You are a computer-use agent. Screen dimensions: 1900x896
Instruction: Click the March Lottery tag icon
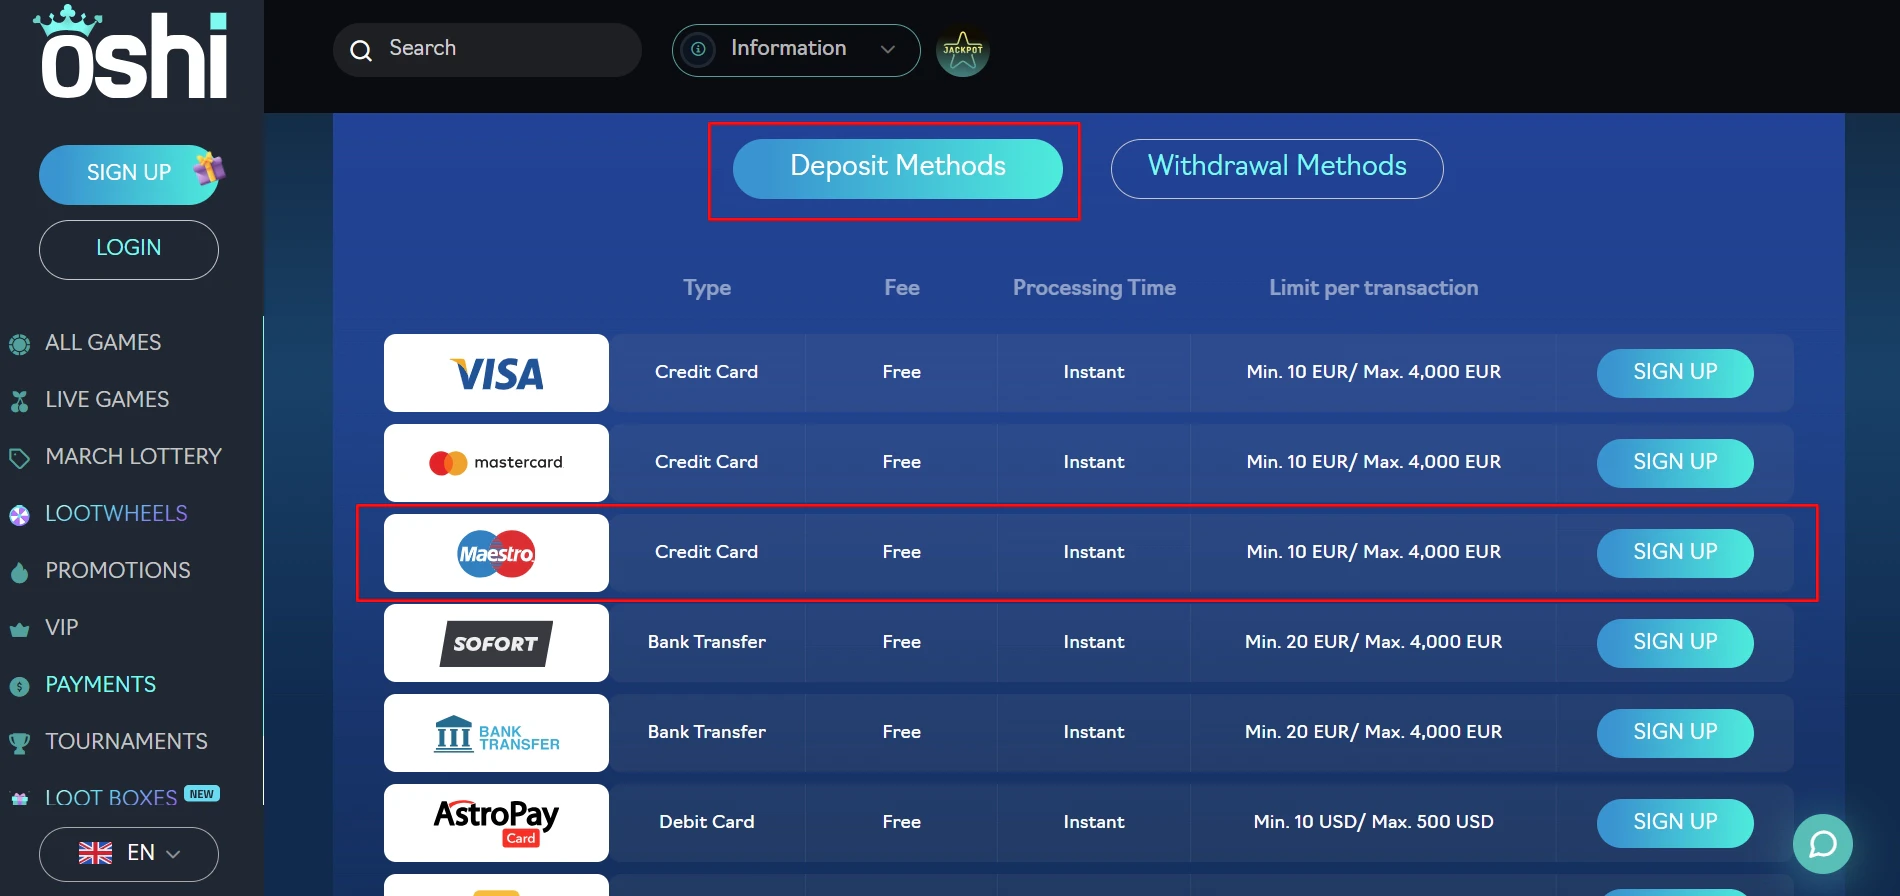click(19, 459)
